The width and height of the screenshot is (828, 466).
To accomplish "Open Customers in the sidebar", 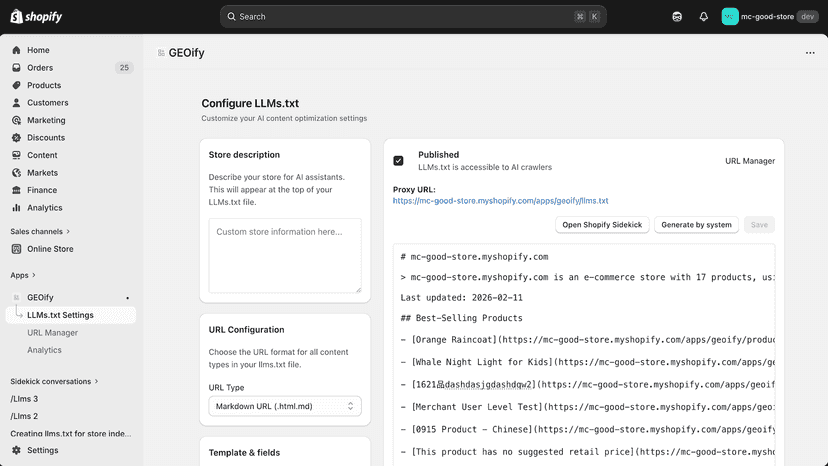I will pos(48,102).
